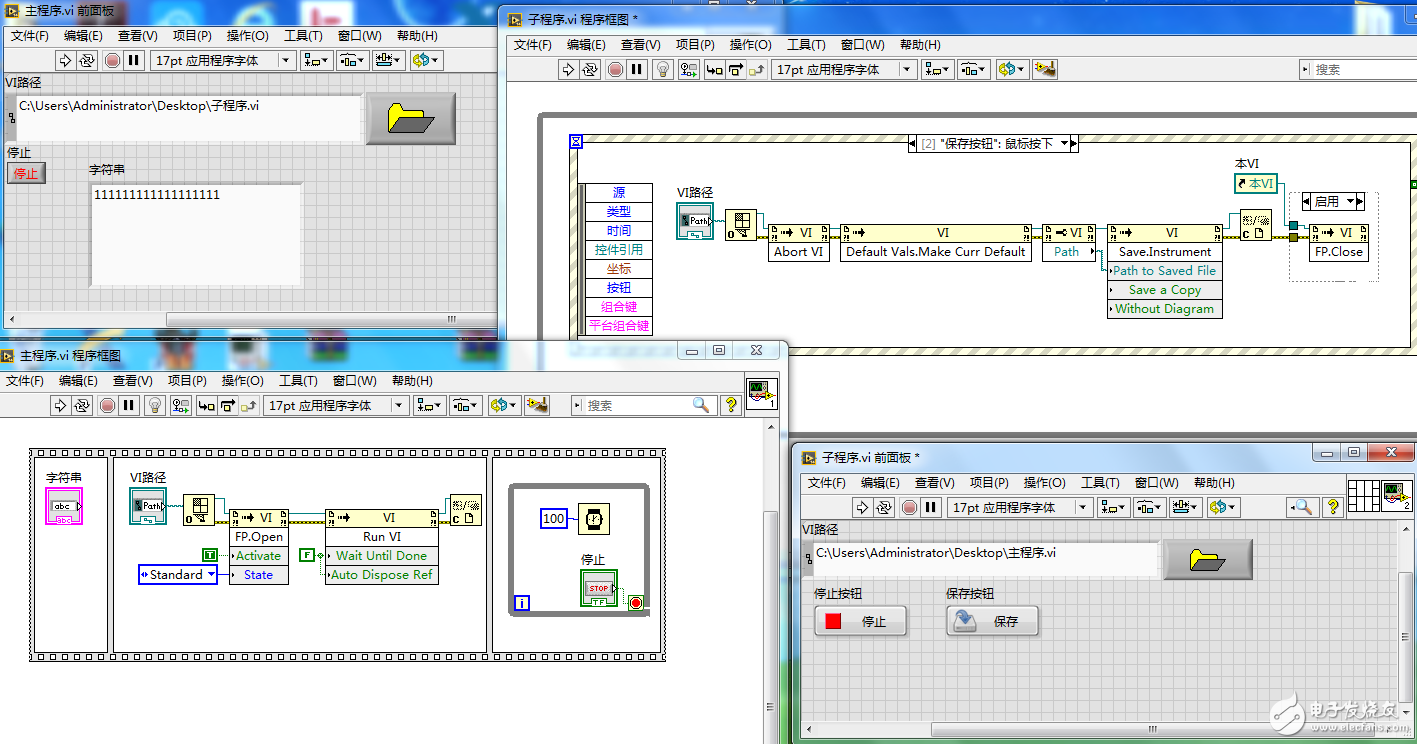The image size is (1417, 744).
Task: Click Run arrow in 主程序.vi front panel toolbar
Action: tap(65, 60)
